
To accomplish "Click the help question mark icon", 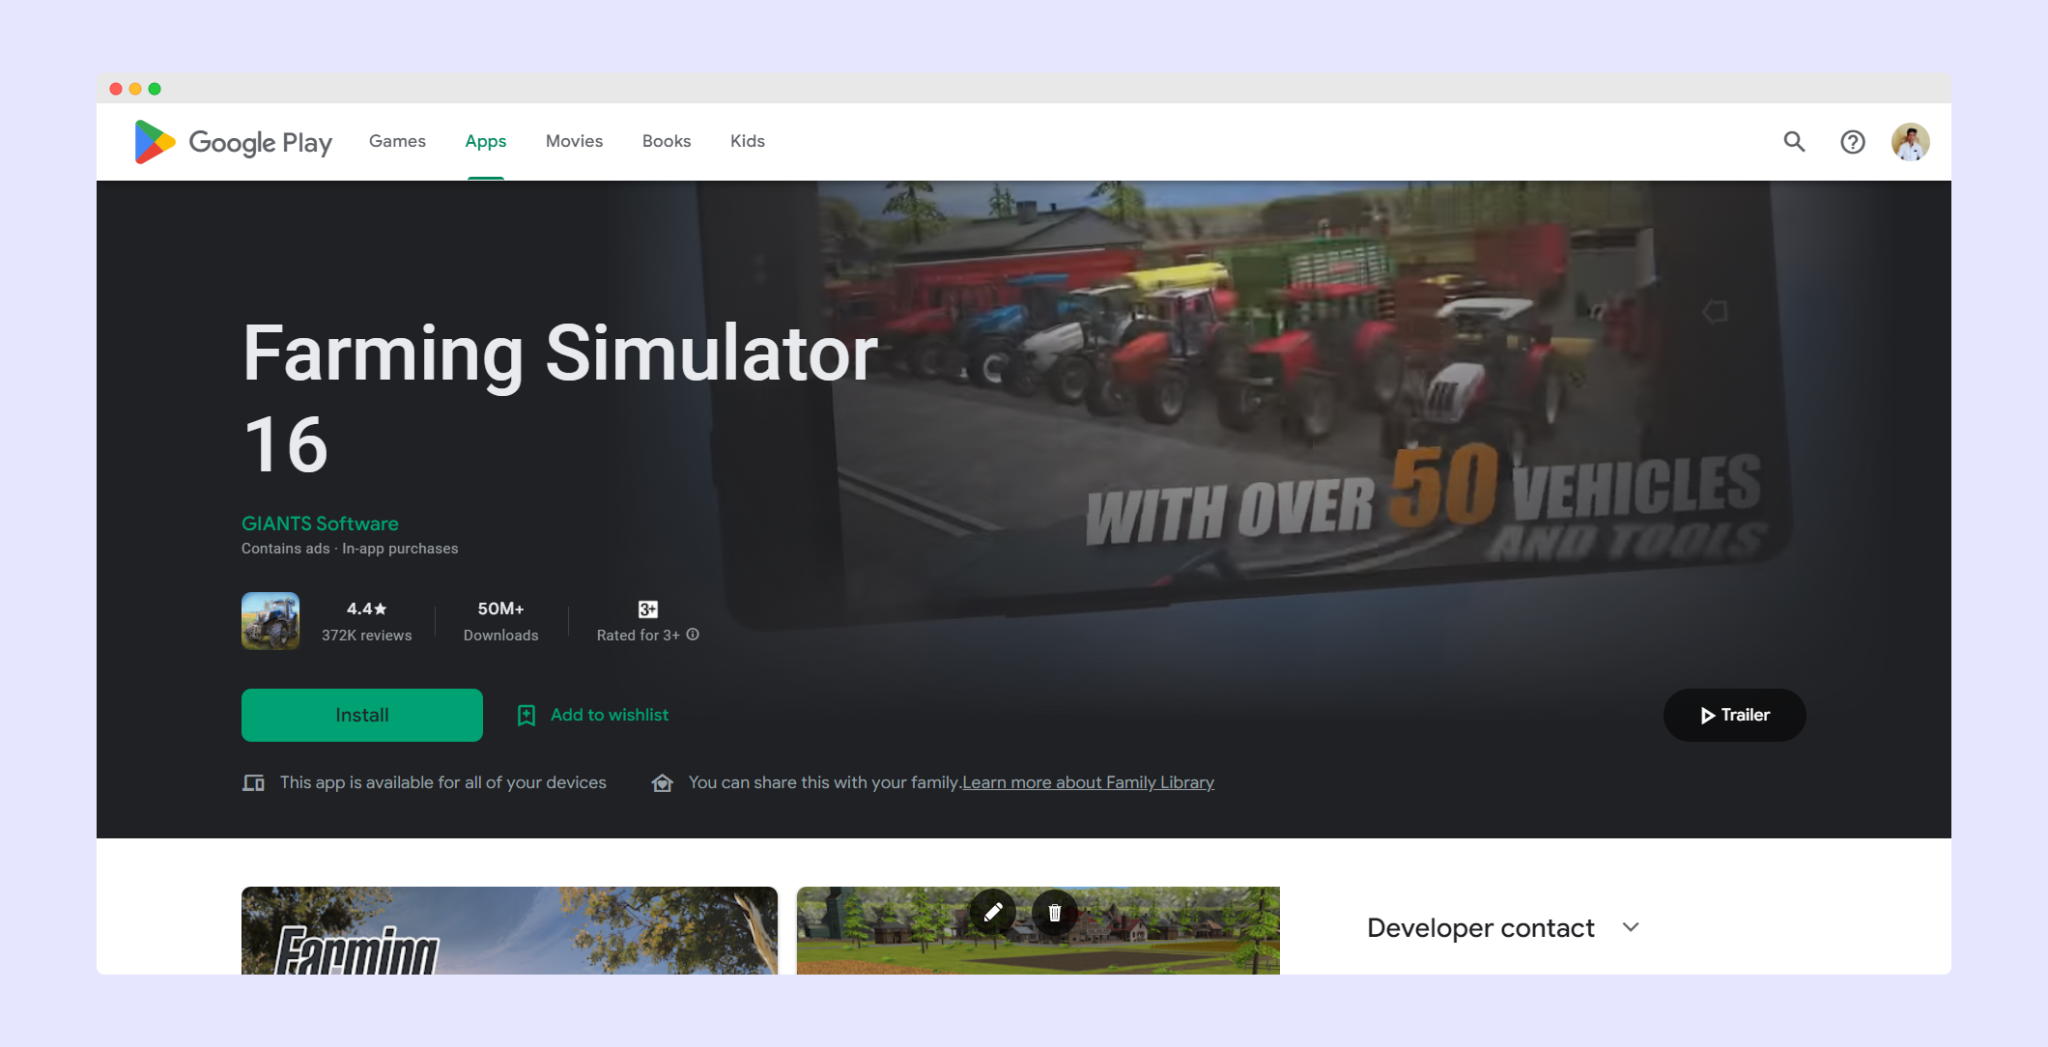I will tap(1852, 142).
